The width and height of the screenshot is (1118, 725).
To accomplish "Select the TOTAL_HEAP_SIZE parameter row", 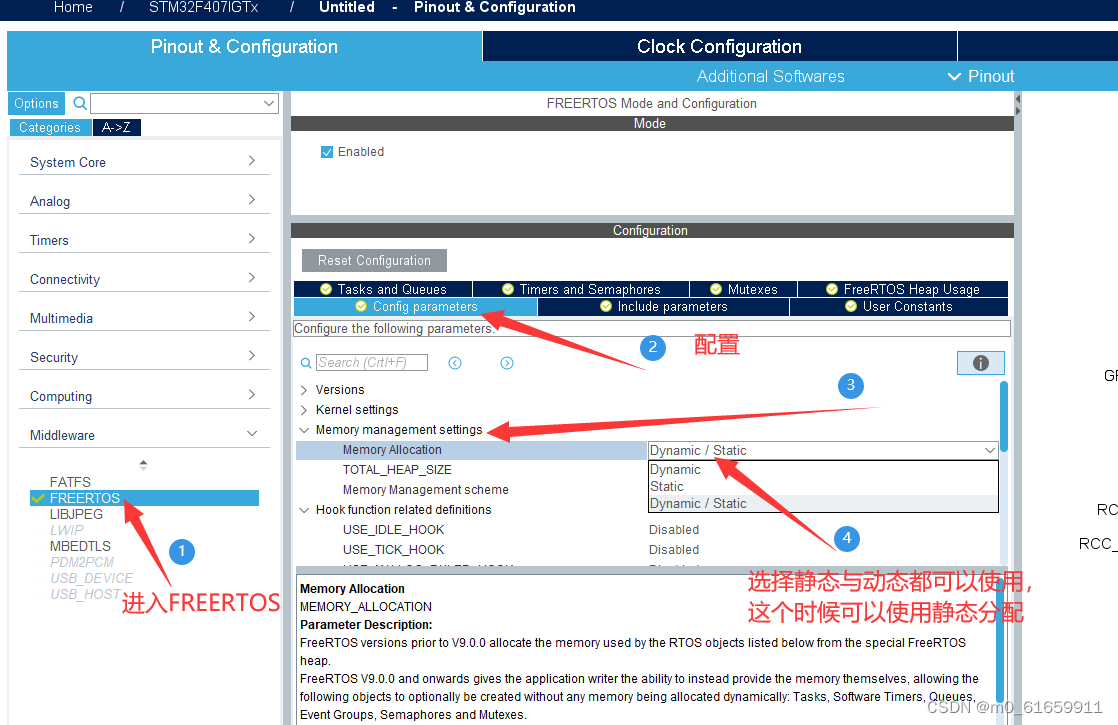I will 397,470.
